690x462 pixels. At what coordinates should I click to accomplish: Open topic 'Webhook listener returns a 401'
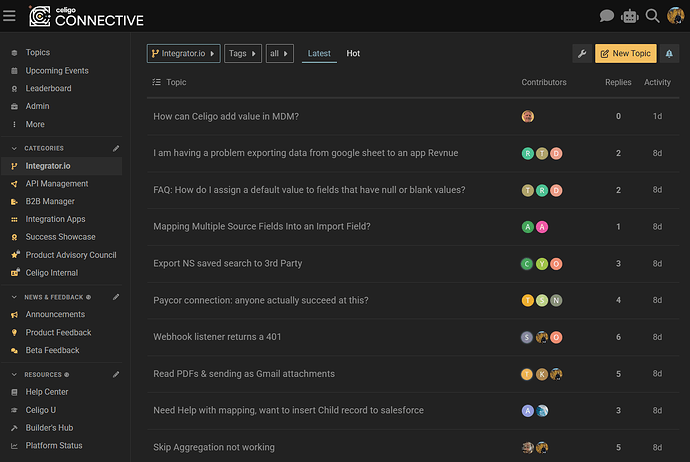pyautogui.click(x=217, y=337)
